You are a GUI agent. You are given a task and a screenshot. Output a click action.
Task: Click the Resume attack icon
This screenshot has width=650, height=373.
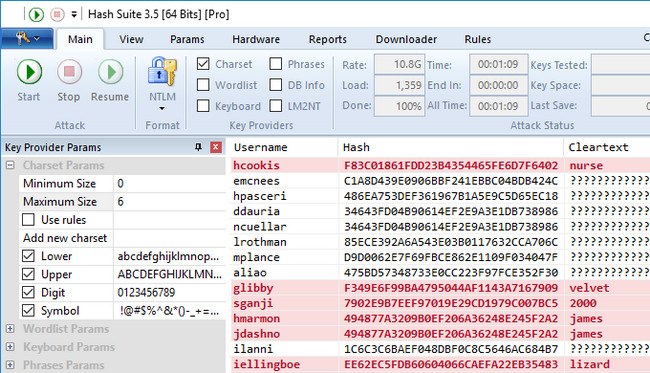click(110, 72)
